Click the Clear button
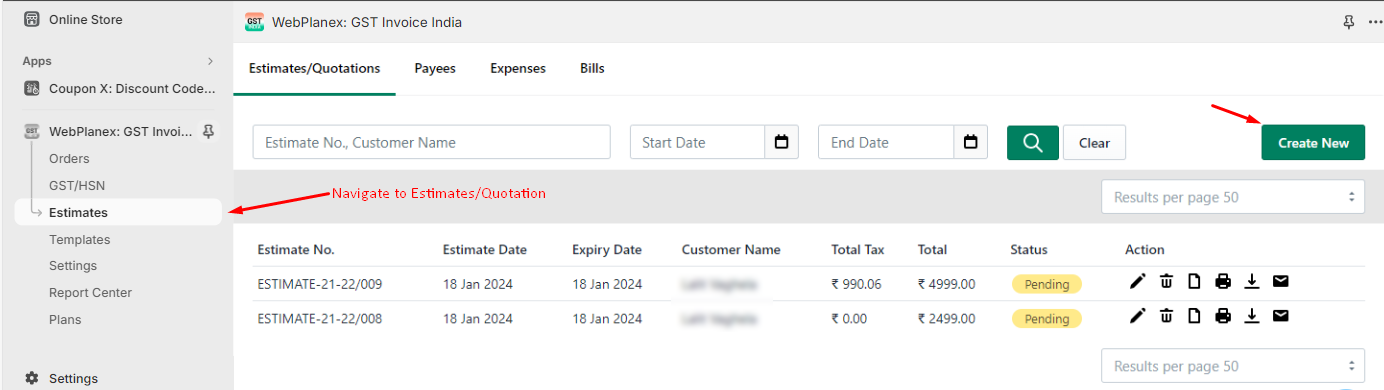1384x390 pixels. click(1094, 142)
